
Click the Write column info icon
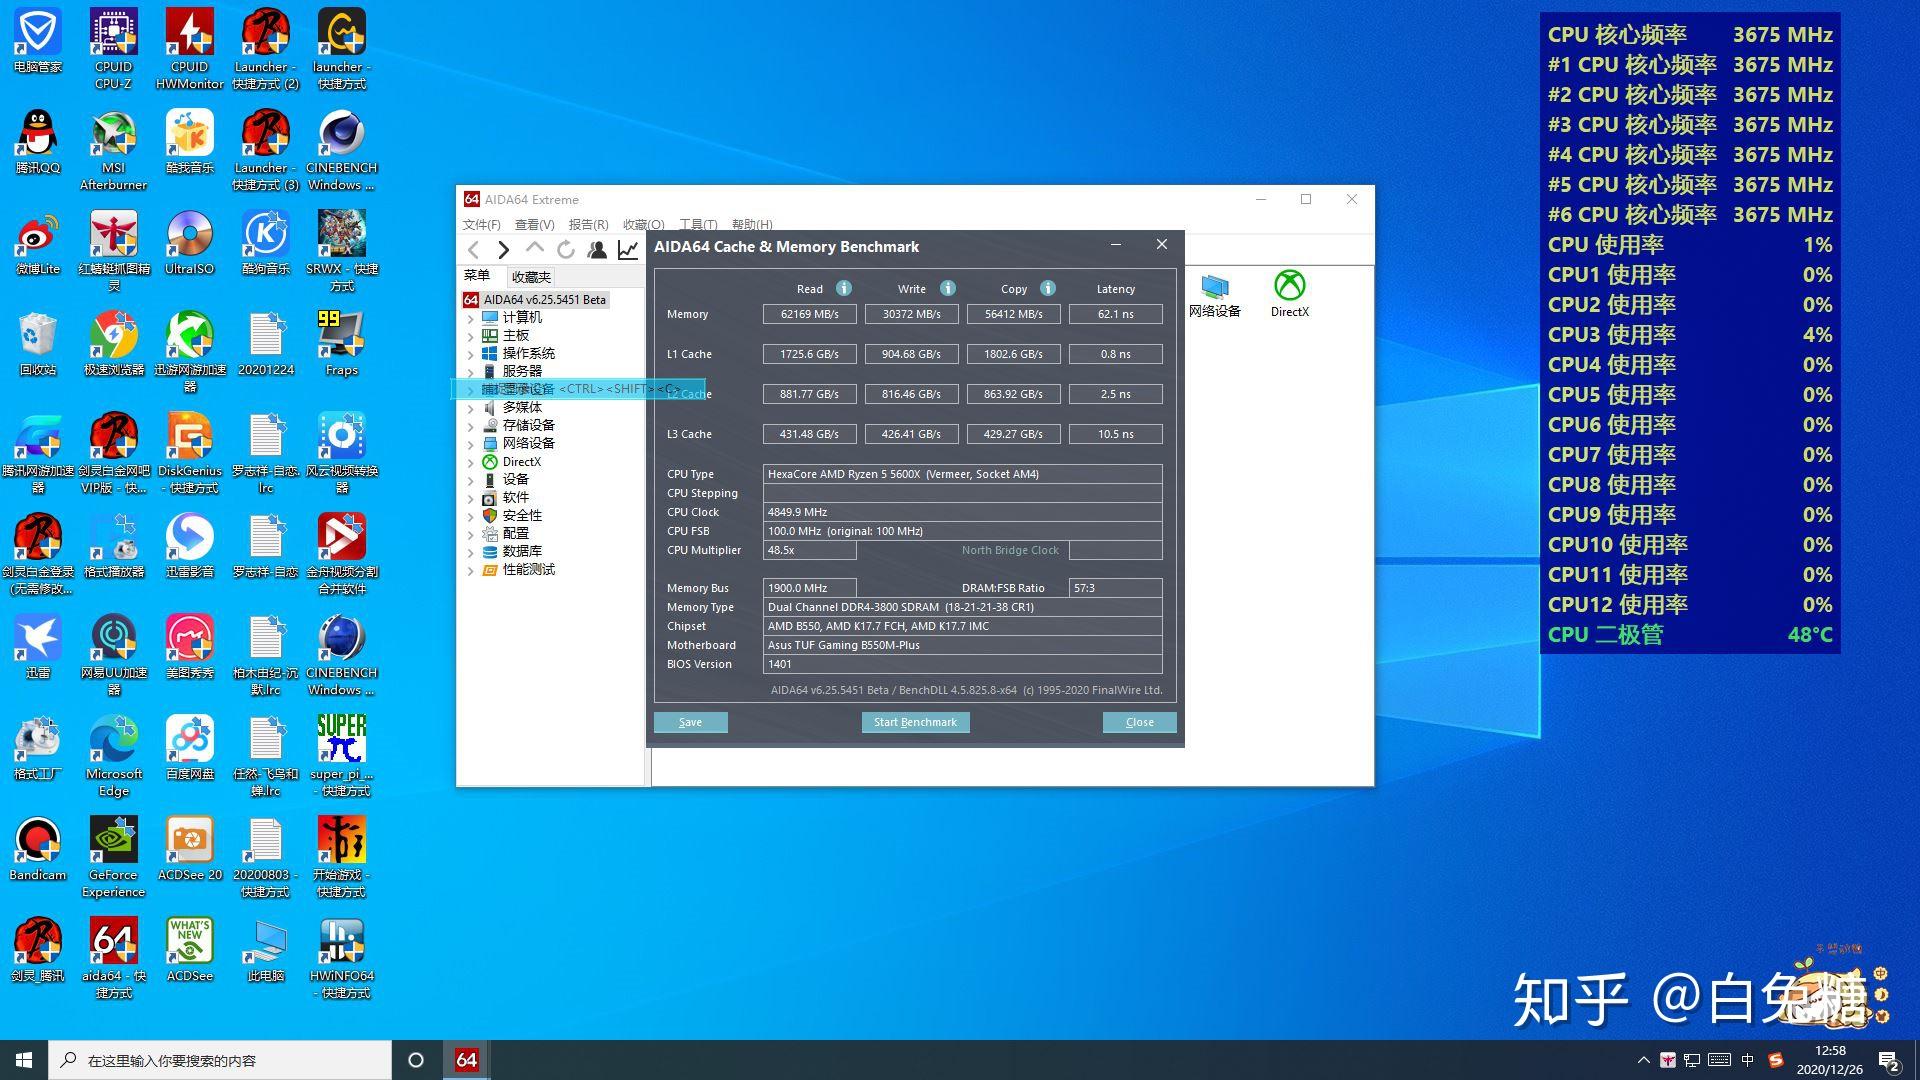point(947,288)
